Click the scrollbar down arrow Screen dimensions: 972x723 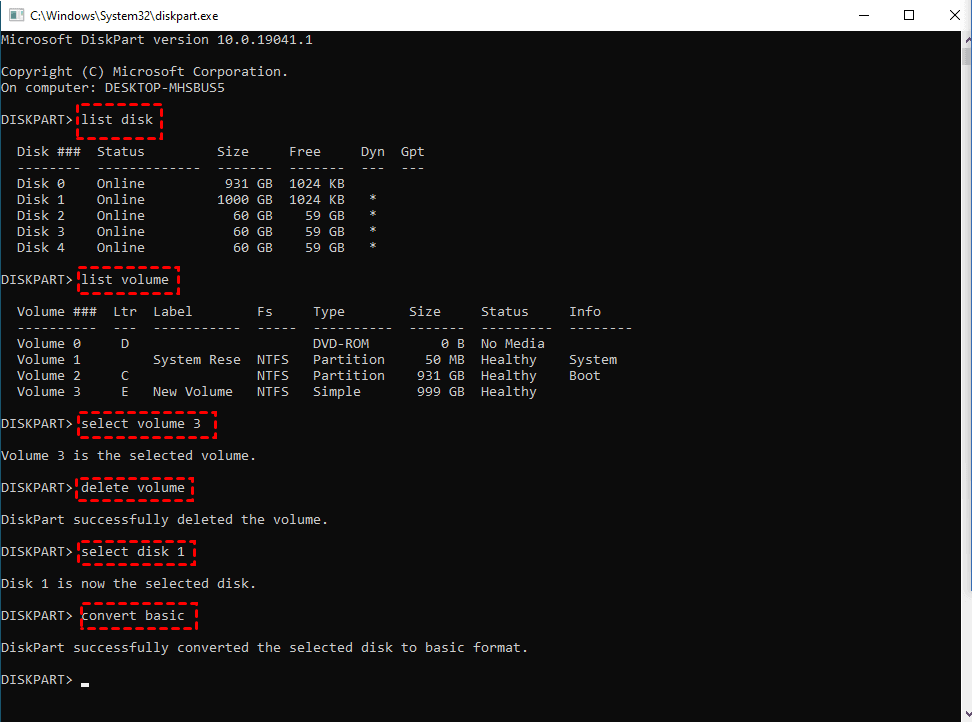click(963, 713)
